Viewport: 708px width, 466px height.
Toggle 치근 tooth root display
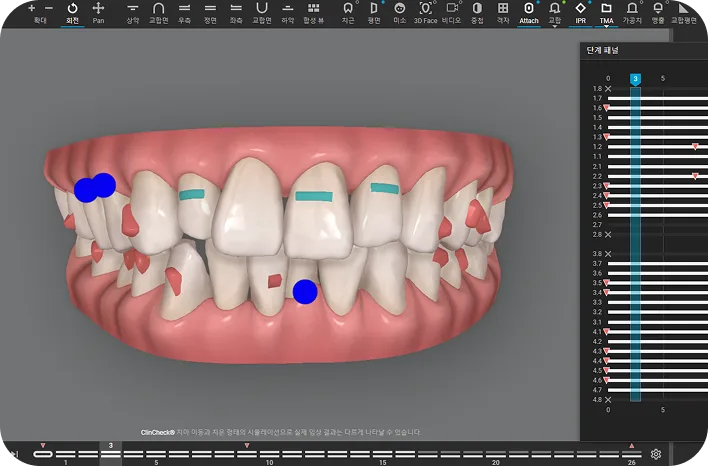[348, 13]
